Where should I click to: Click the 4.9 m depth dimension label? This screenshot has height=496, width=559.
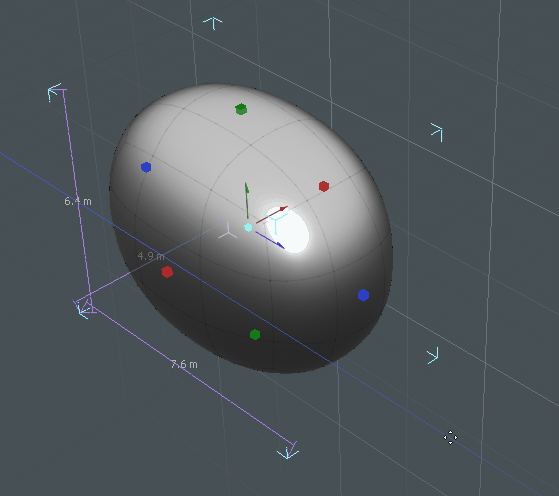click(x=151, y=256)
